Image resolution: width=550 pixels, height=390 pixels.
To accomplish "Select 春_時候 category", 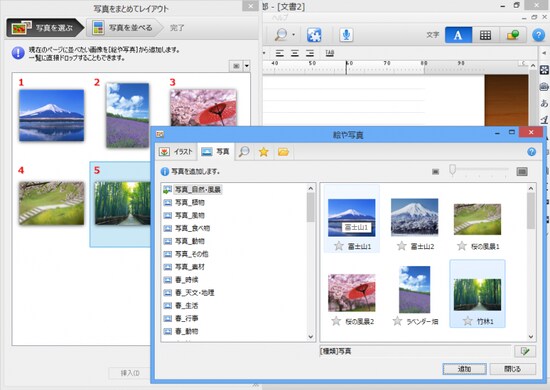I will (x=181, y=280).
